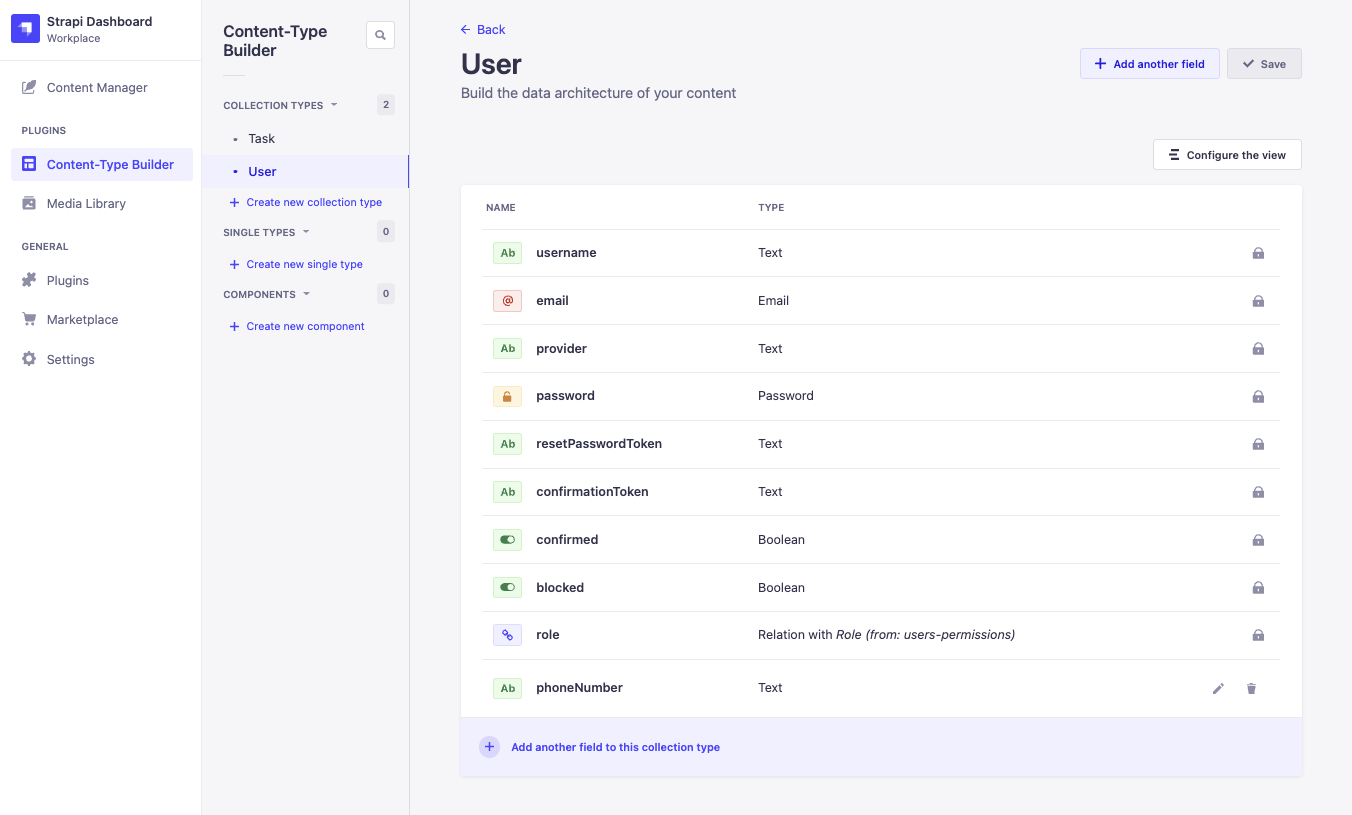This screenshot has height=815, width=1352.
Task: Click the collection types count badge 2
Action: coord(386,105)
